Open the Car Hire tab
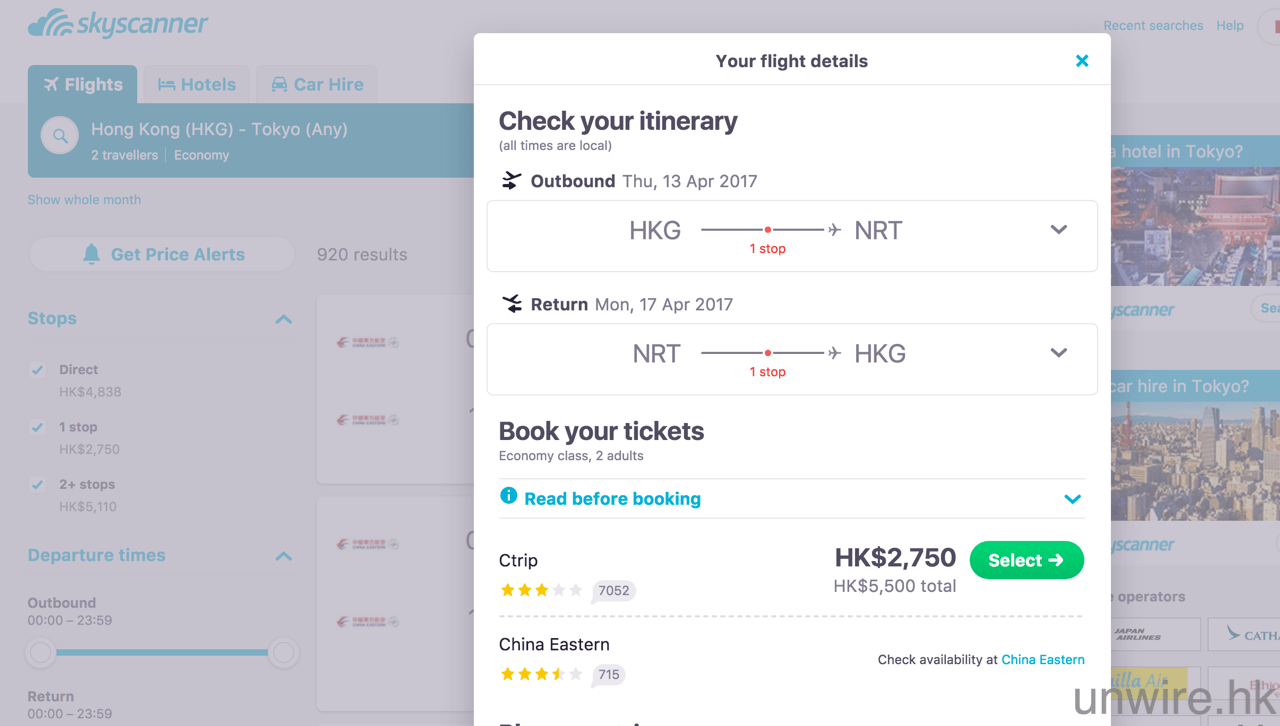Viewport: 1280px width, 726px height. (x=317, y=85)
